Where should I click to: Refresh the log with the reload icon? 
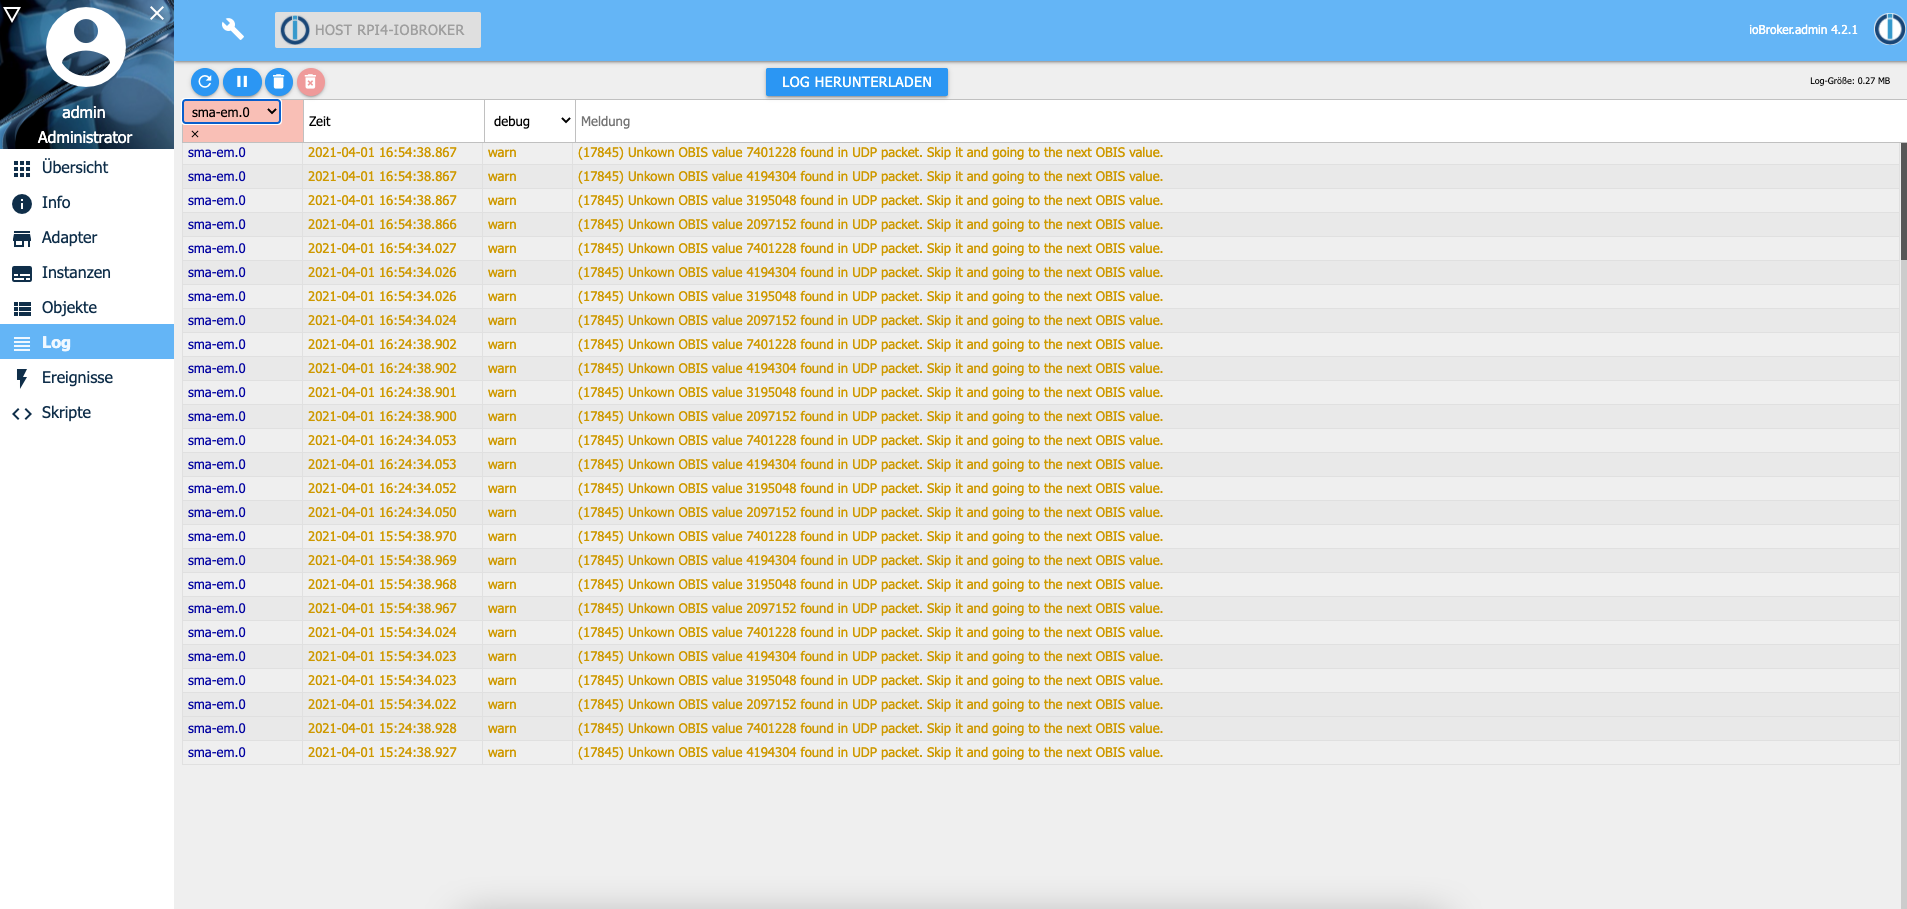pyautogui.click(x=205, y=82)
